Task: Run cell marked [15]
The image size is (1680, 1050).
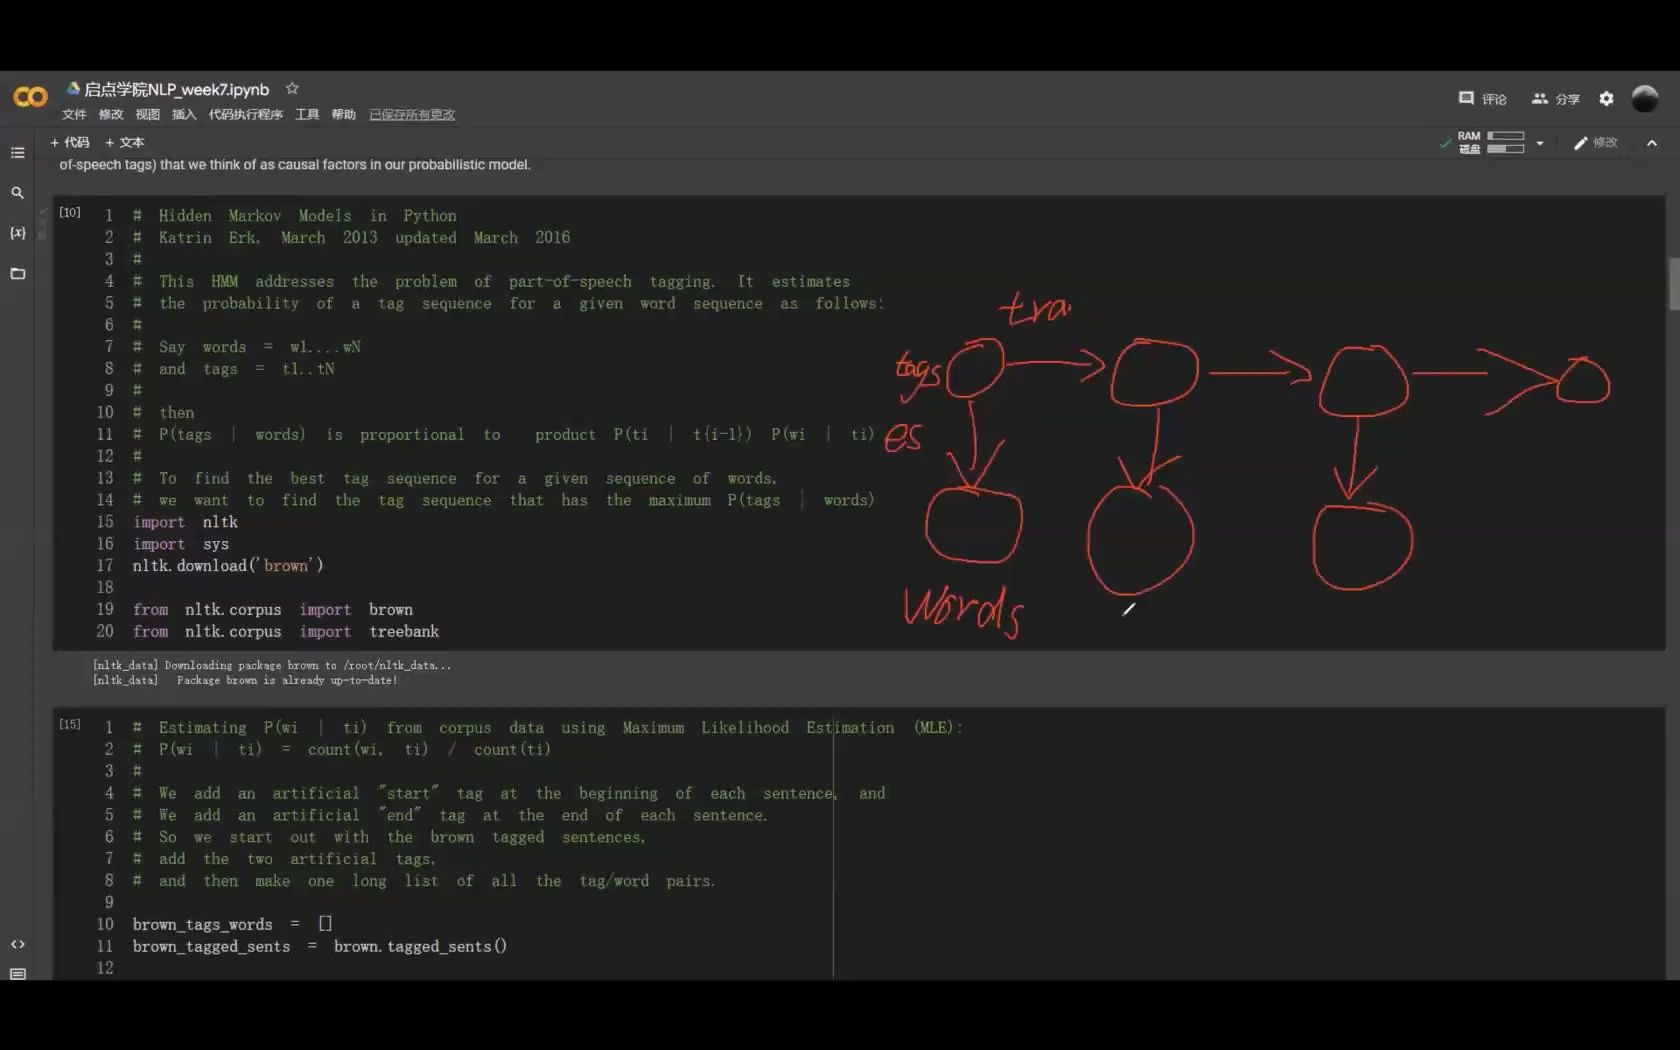Action: 69,724
